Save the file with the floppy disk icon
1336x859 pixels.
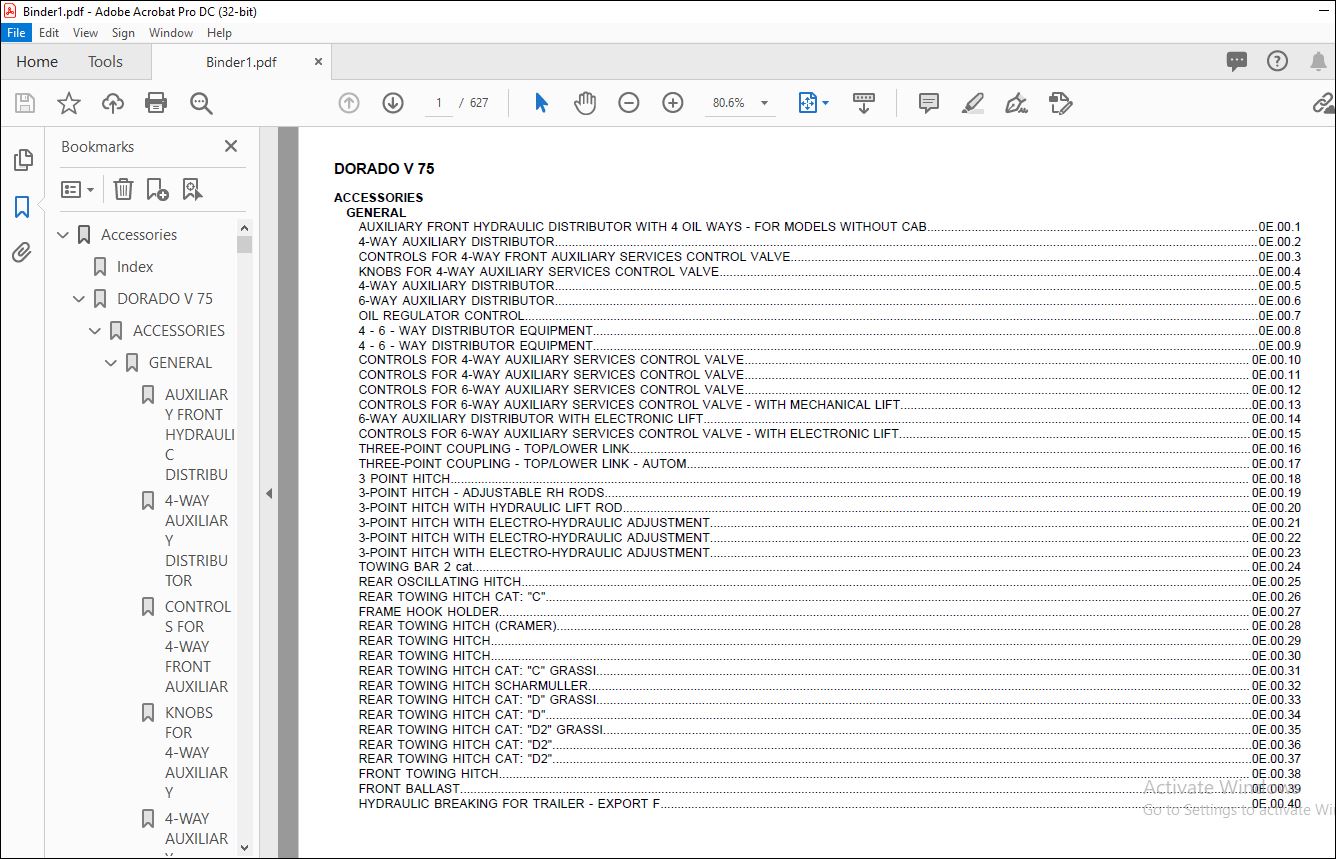pyautogui.click(x=25, y=103)
